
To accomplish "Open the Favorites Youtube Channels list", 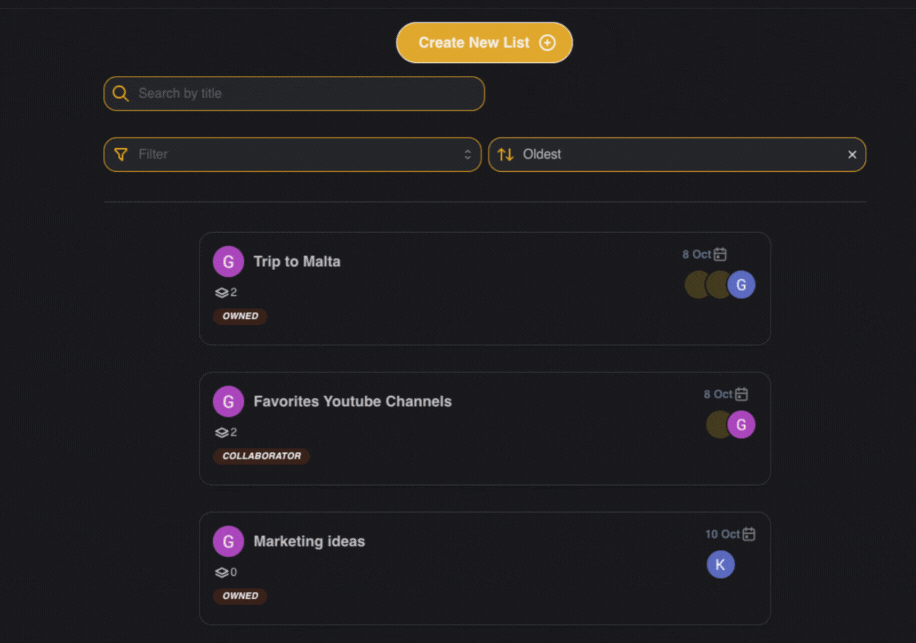I will tap(484, 429).
